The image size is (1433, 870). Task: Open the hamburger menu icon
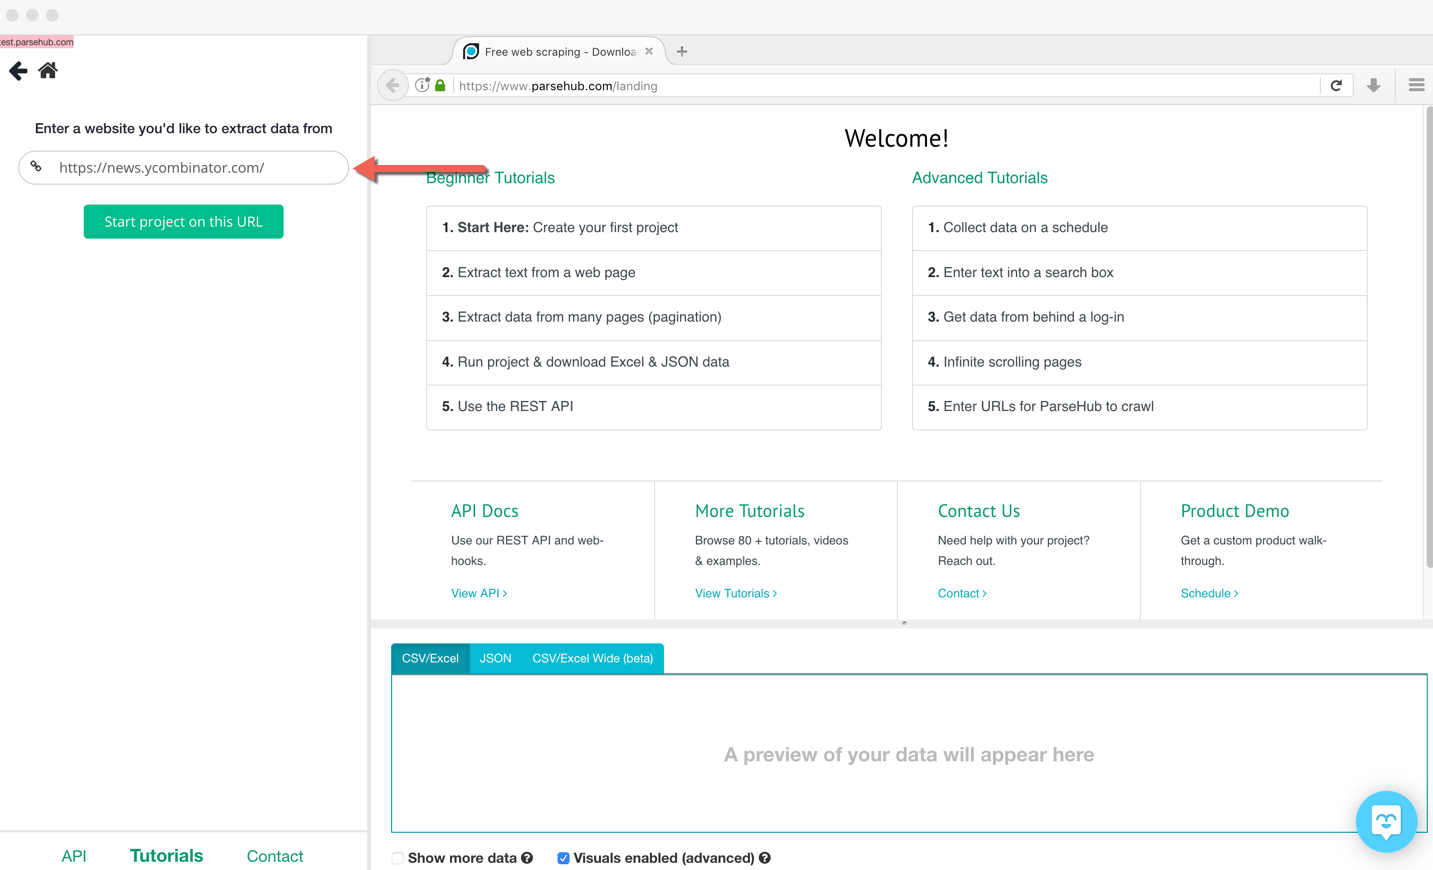pos(1416,86)
